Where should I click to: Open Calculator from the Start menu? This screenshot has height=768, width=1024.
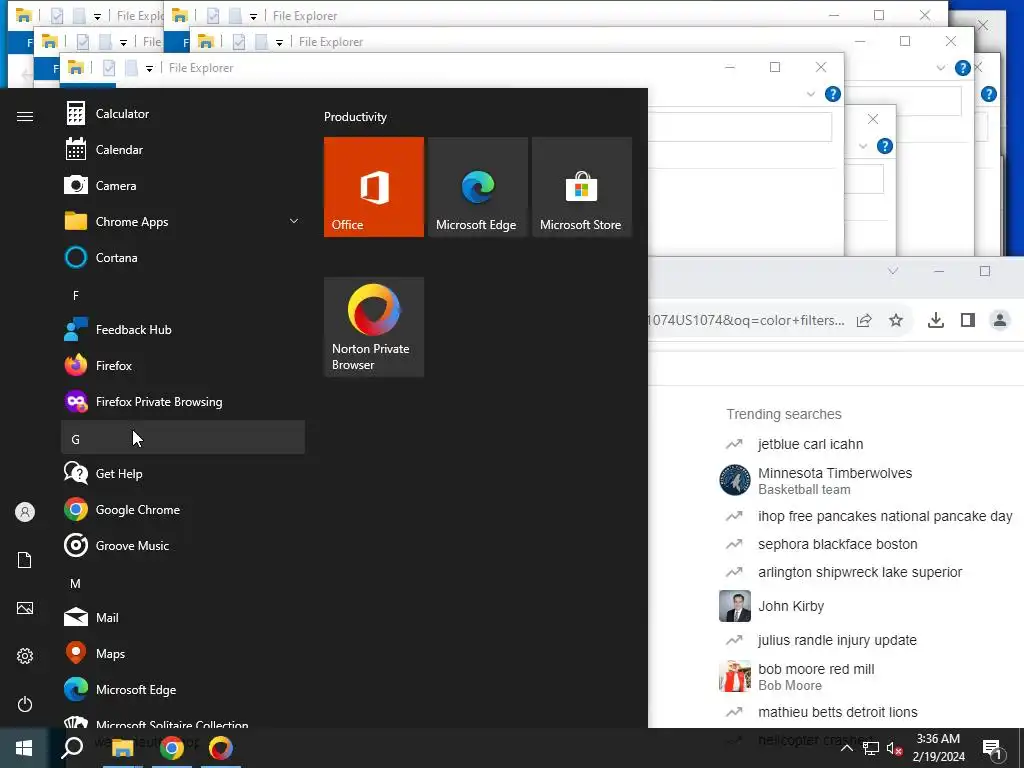tap(183, 114)
